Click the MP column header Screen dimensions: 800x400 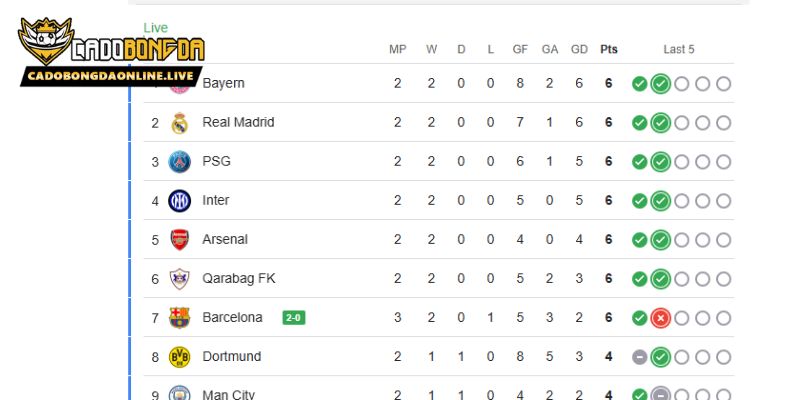[x=397, y=49]
